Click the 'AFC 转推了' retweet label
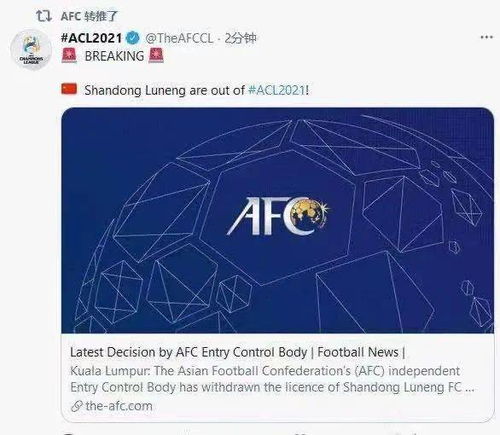 89,16
